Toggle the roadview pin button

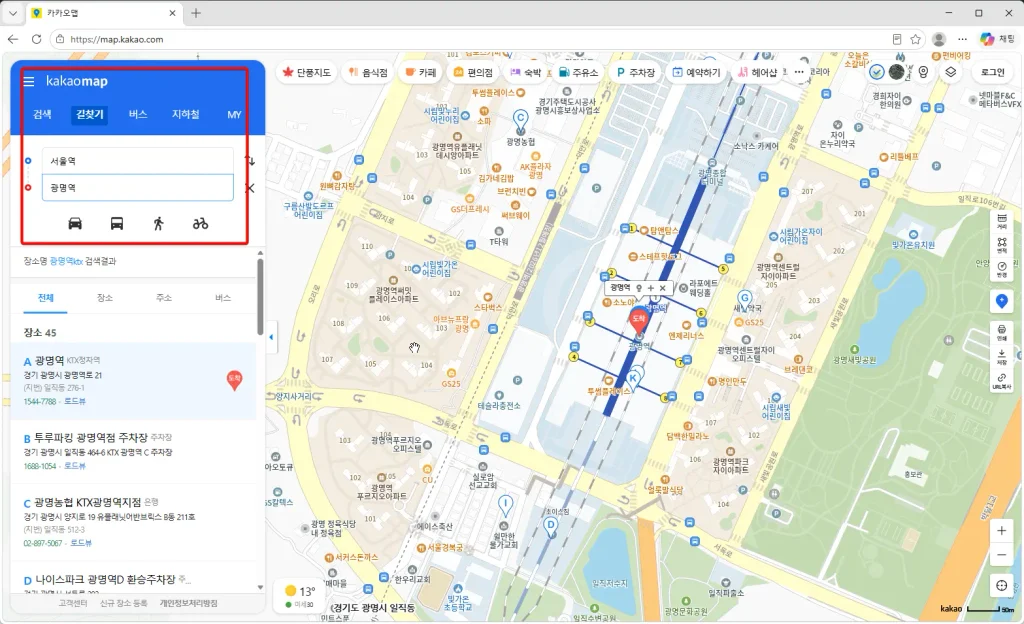(x=923, y=72)
